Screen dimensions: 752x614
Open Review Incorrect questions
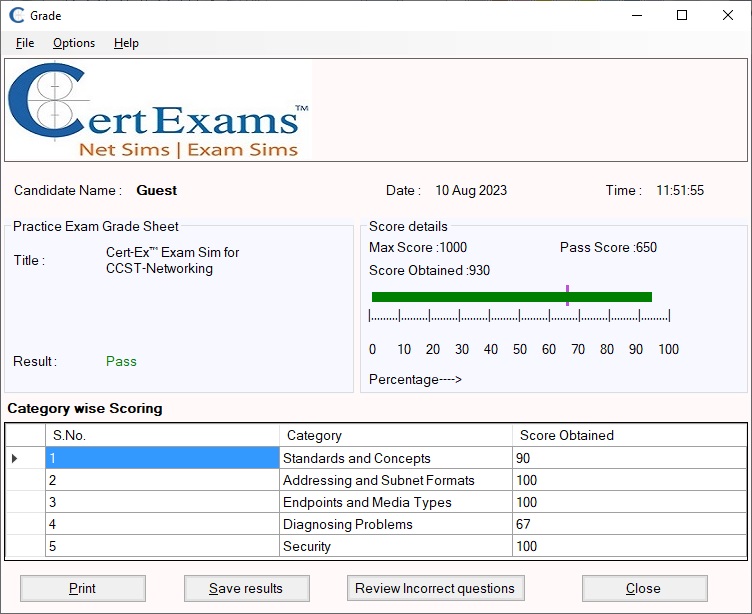coord(435,588)
